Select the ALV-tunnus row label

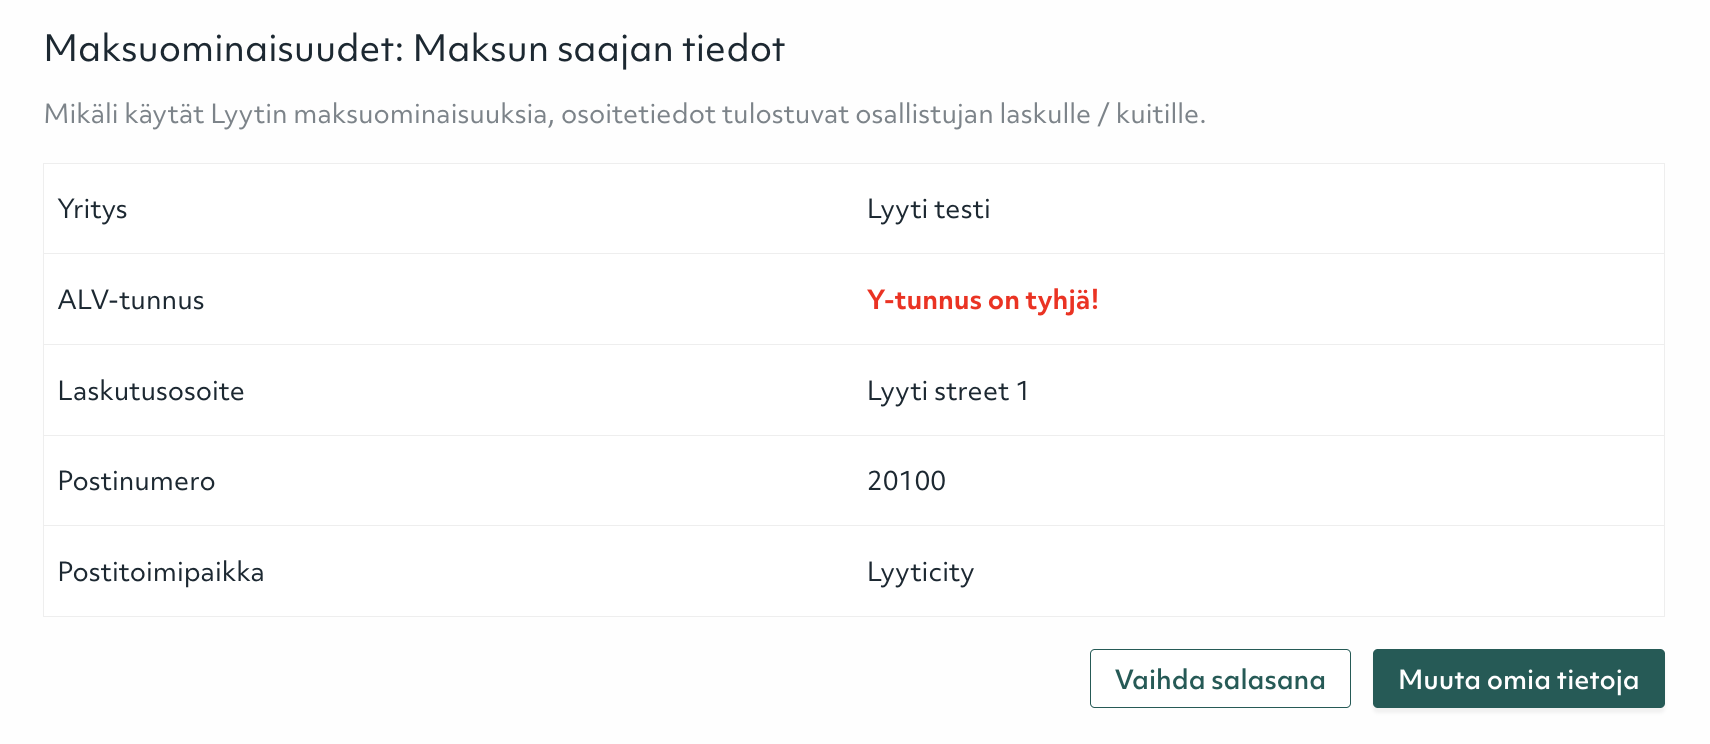[x=131, y=299]
